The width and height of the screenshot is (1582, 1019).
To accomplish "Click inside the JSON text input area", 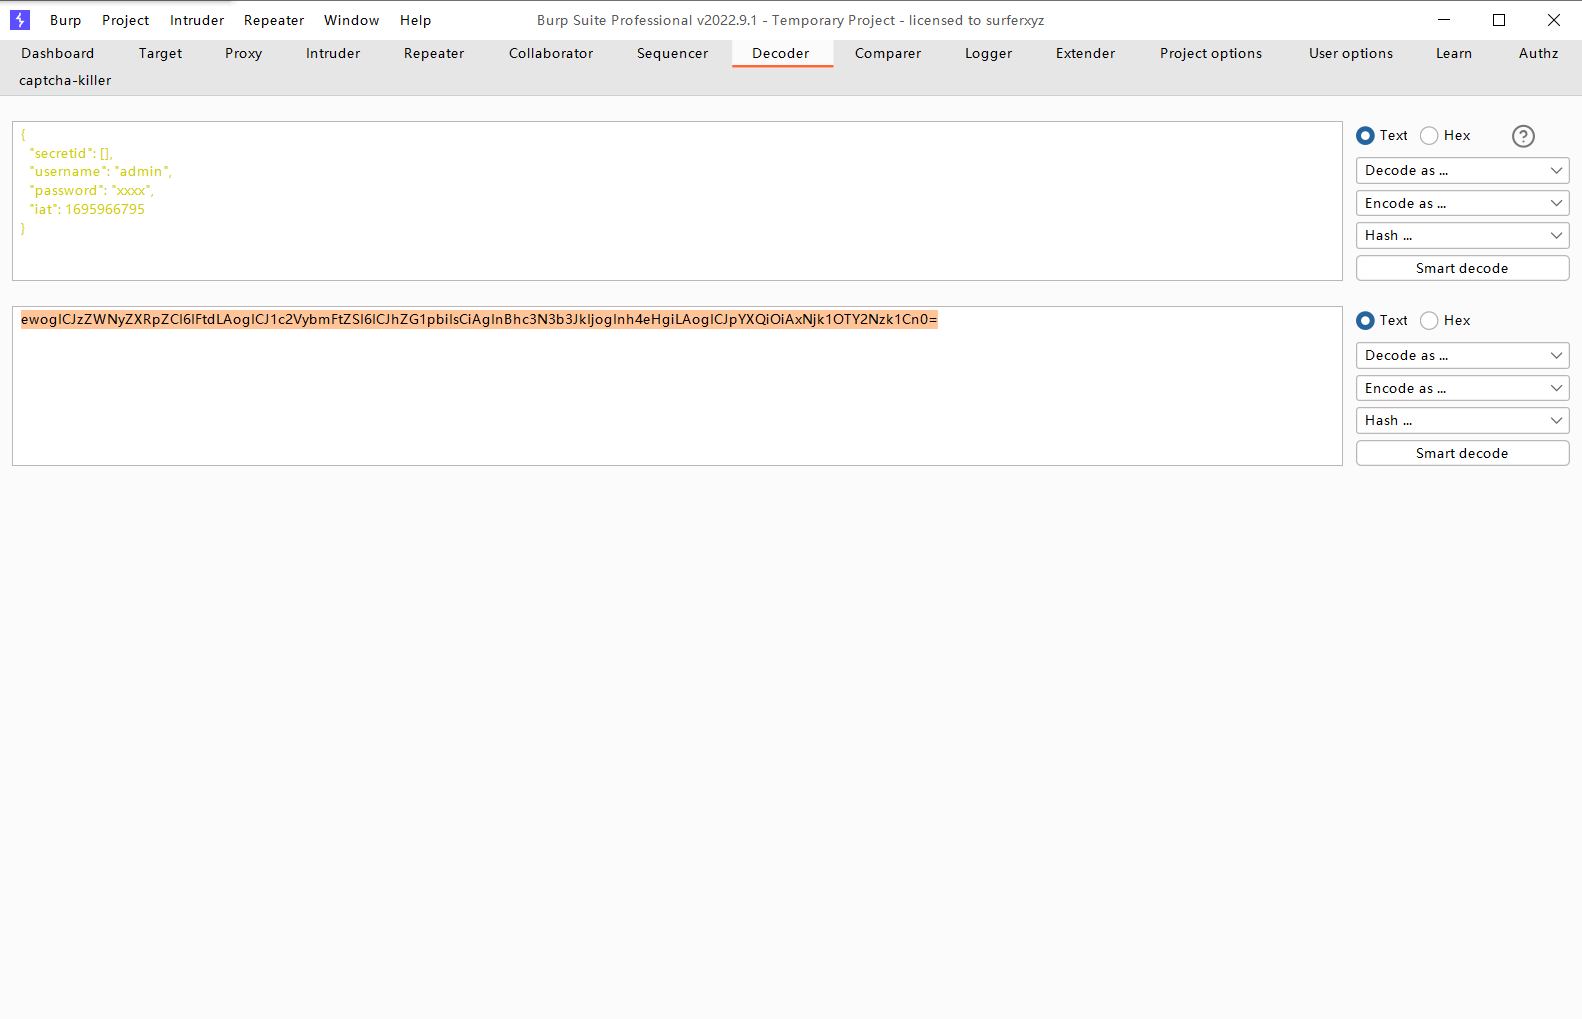I will [x=677, y=201].
